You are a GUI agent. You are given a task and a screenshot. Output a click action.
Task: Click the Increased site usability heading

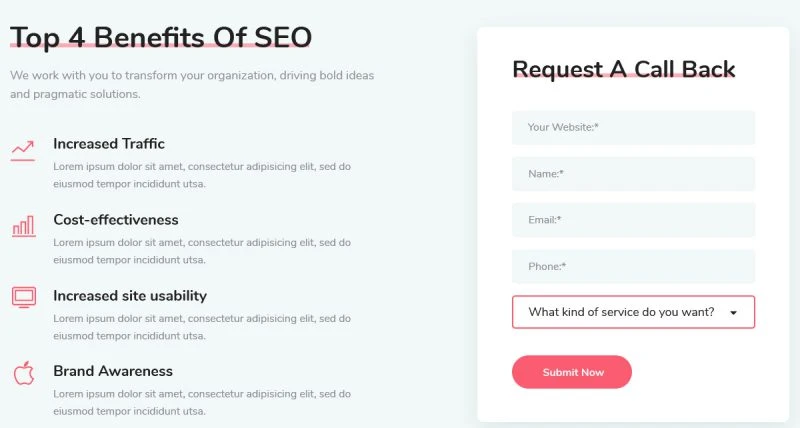[130, 296]
